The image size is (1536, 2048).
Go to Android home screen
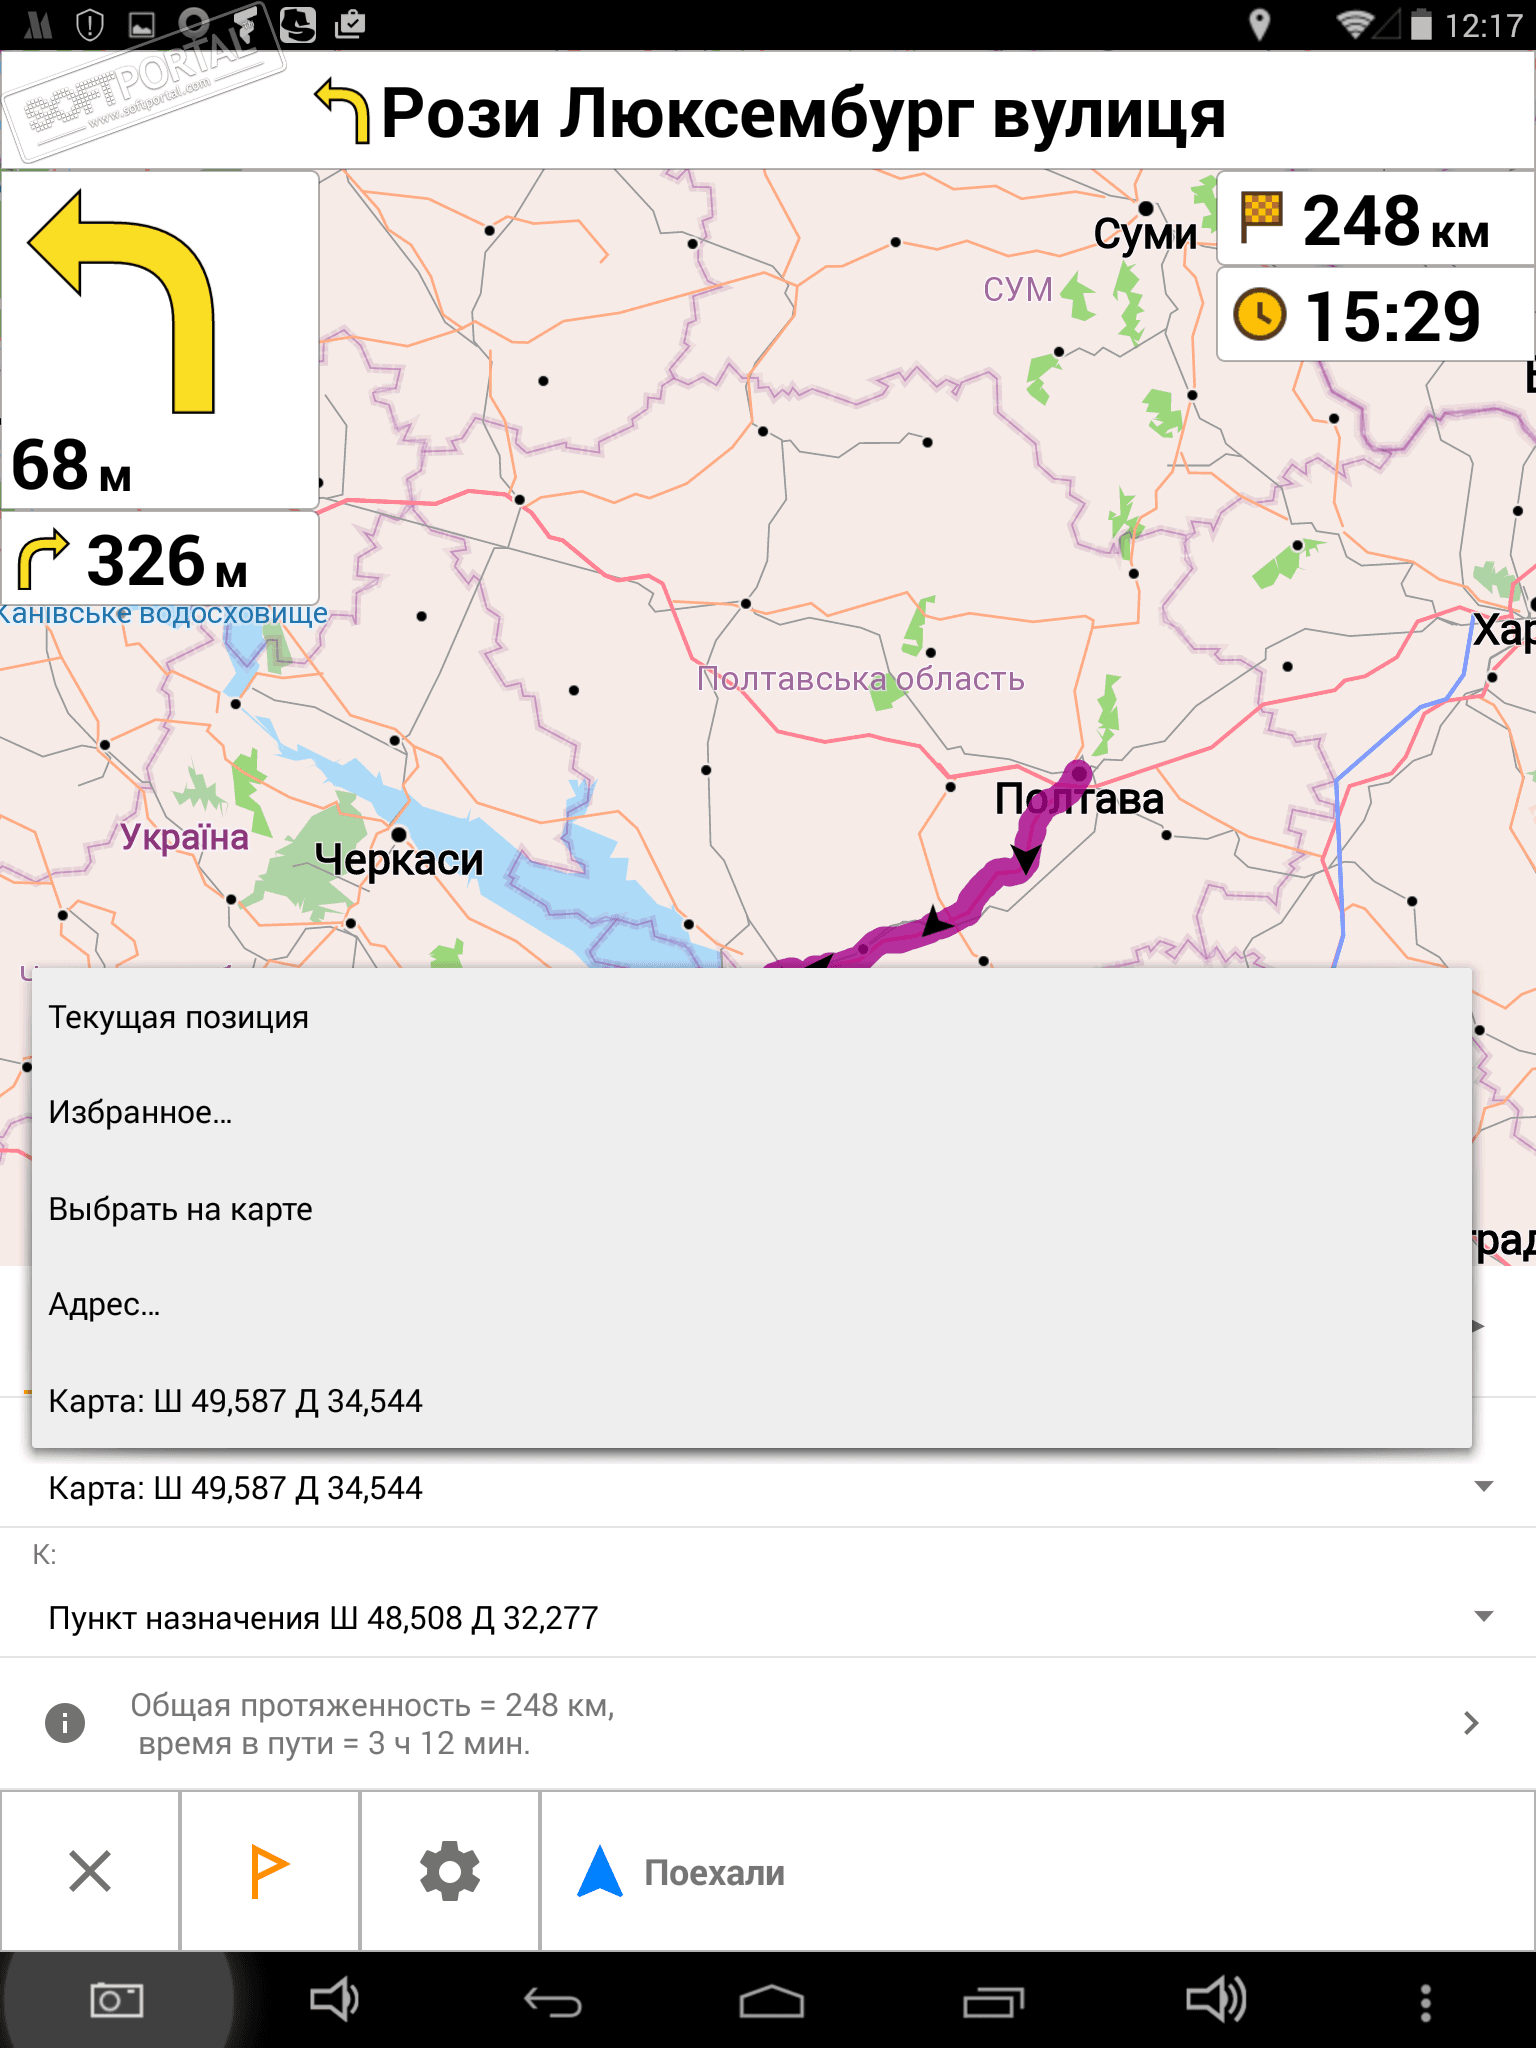[x=771, y=2002]
